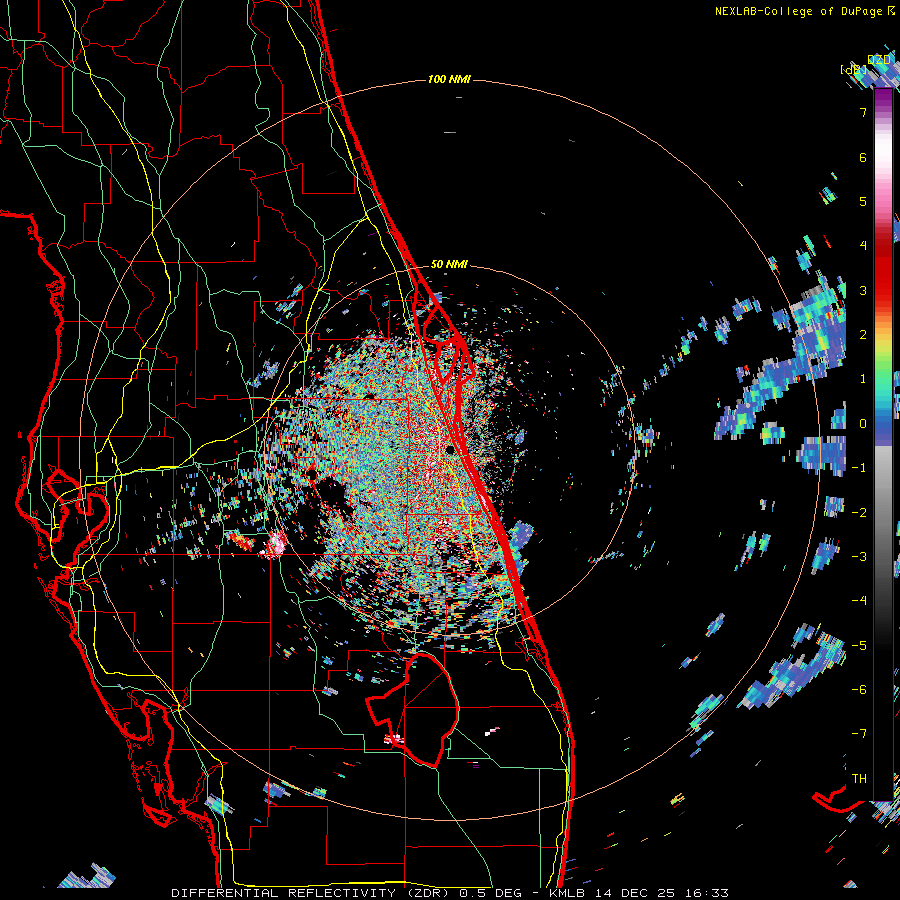Viewport: 900px width, 900px height.
Task: Click the 2 value on the scale
Action: 863,335
